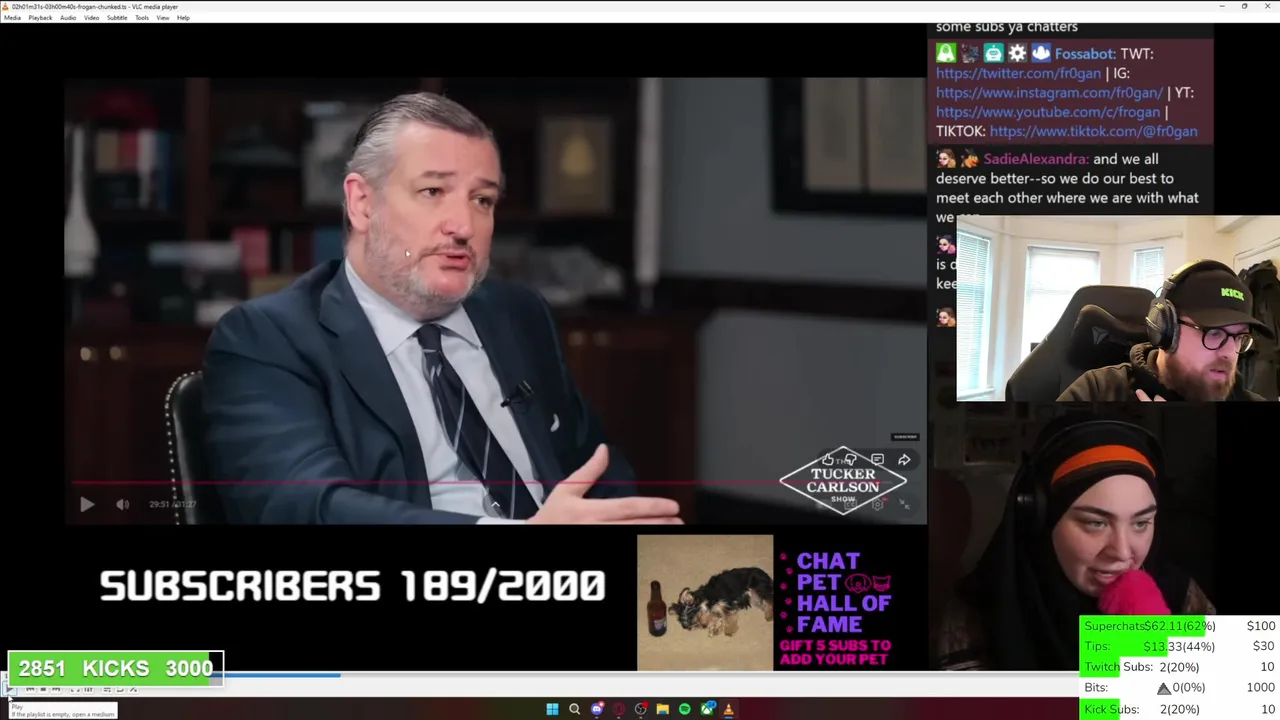Open the instagram.com/fr0gan link

click(1049, 92)
